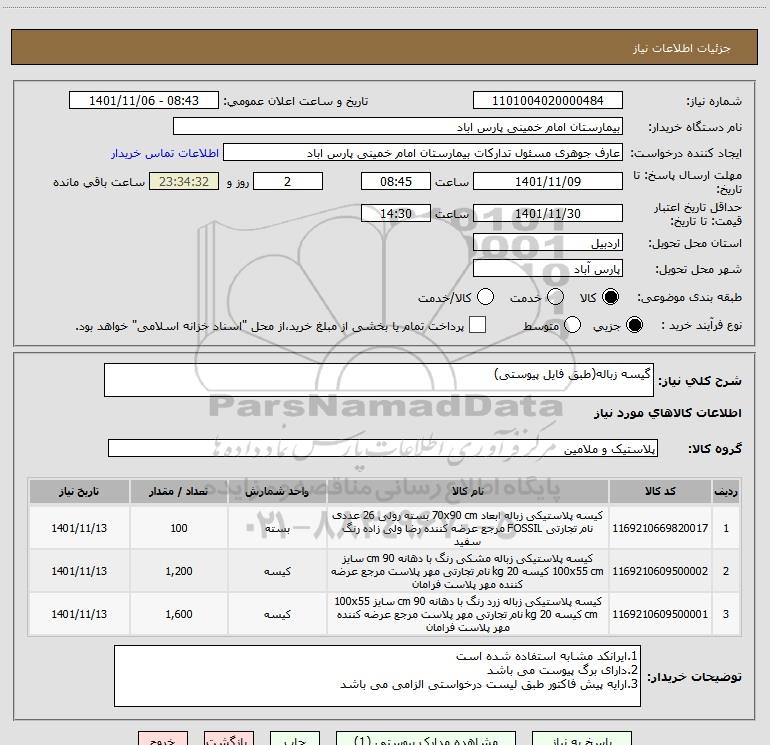Click the بسته unit cell in row 1
Image resolution: width=770 pixels, height=745 pixels.
(x=277, y=528)
